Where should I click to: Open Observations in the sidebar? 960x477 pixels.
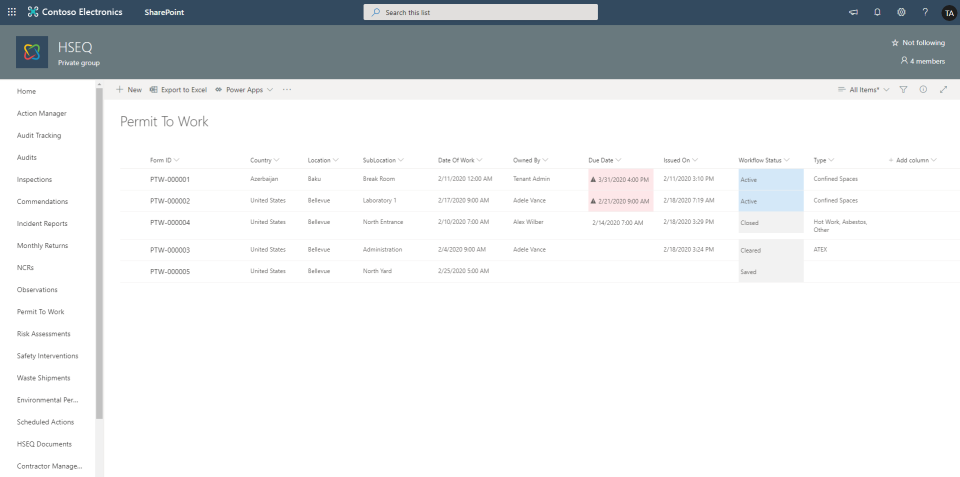coord(37,290)
